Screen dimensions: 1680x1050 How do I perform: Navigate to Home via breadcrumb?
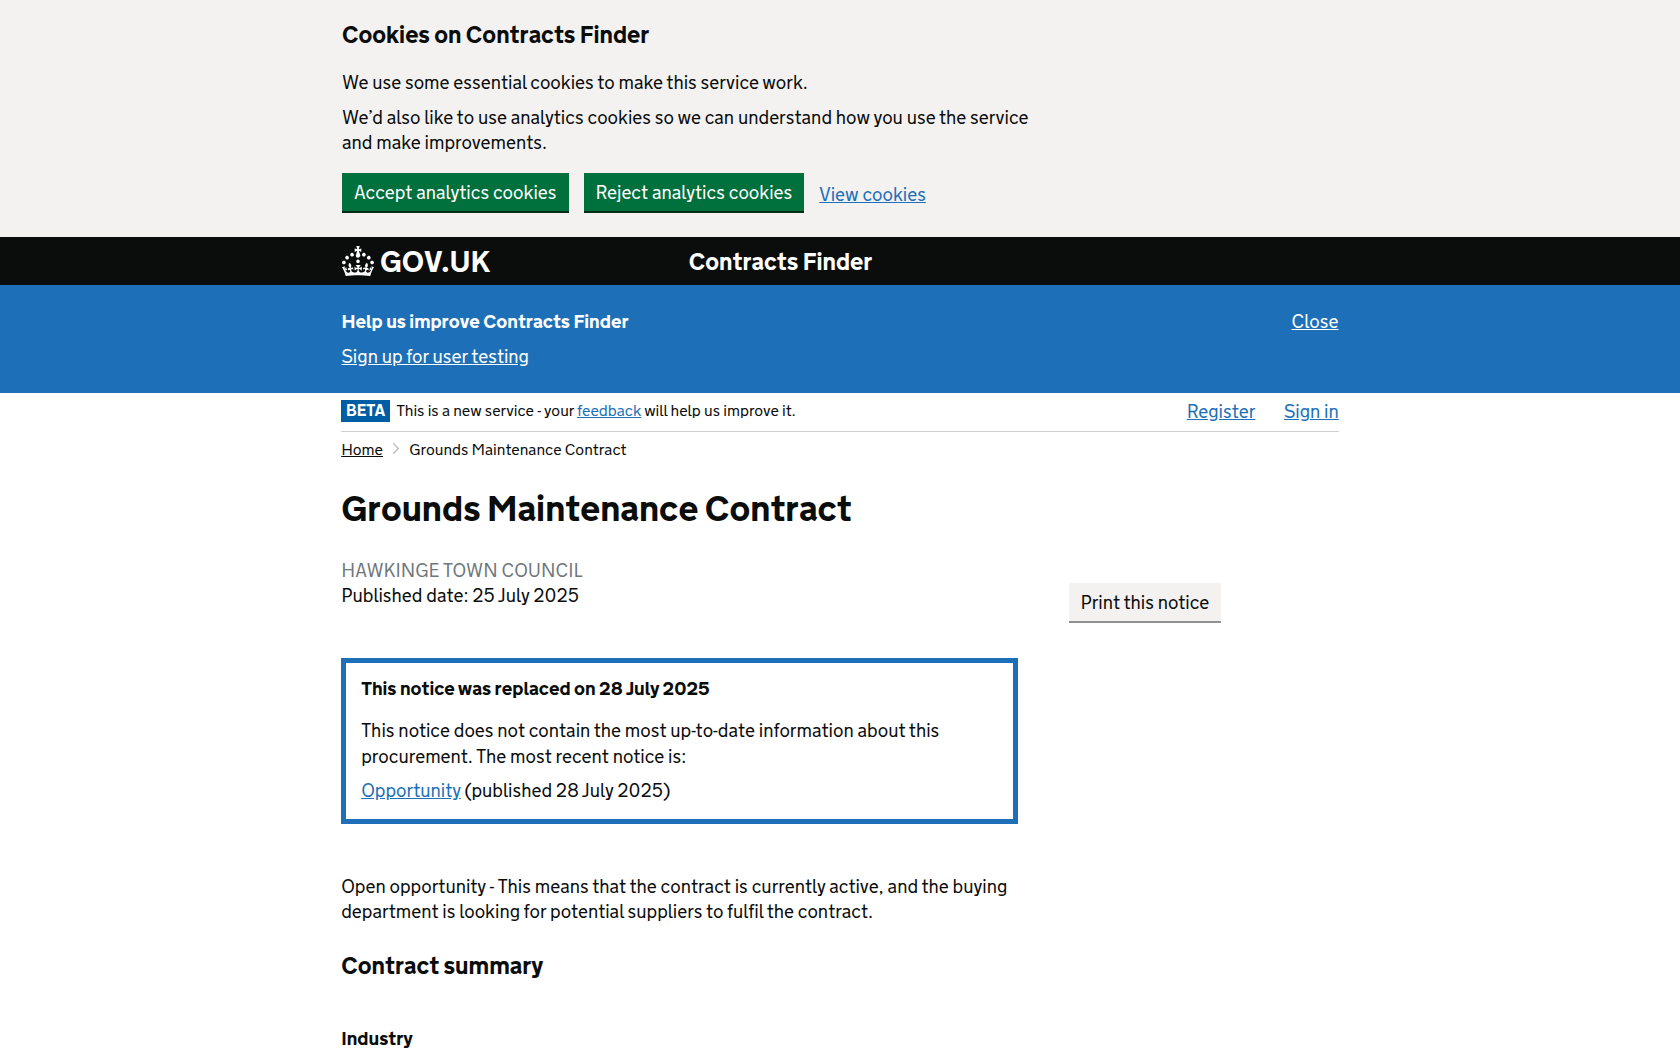[362, 450]
